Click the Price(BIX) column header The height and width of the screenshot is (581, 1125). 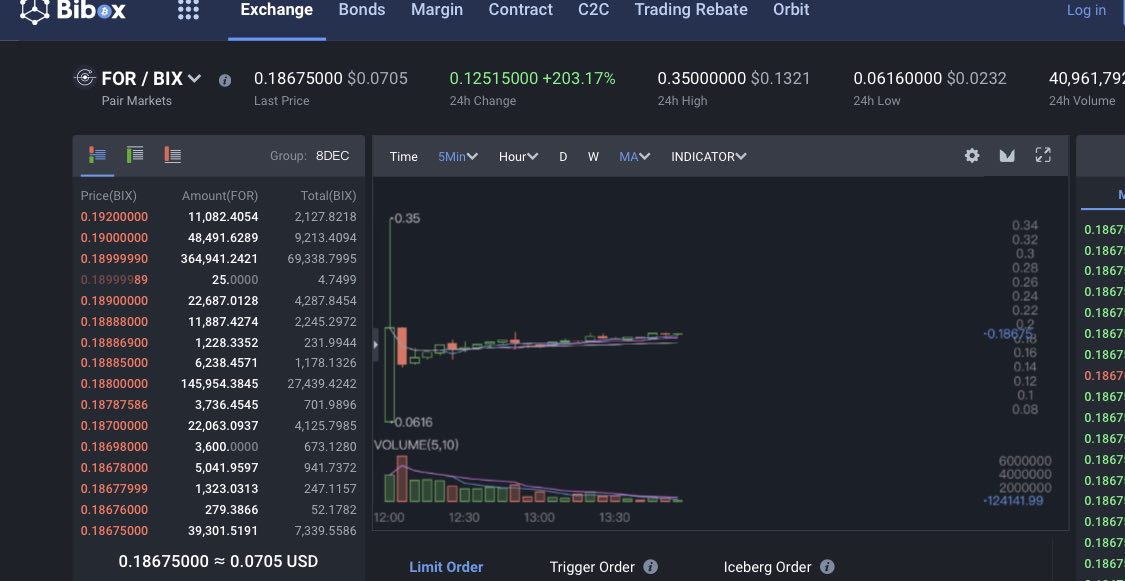pos(108,196)
